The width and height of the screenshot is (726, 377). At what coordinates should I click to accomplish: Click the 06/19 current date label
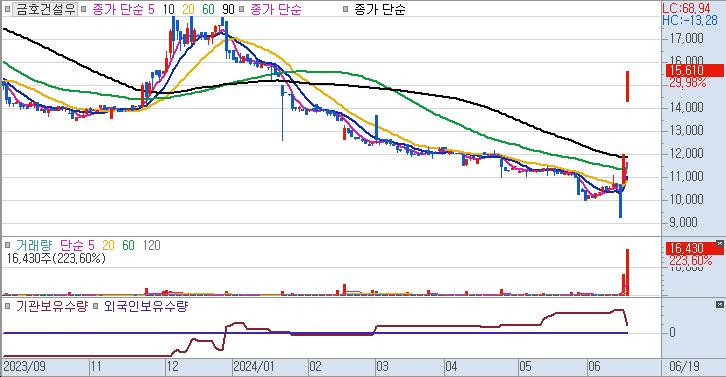pyautogui.click(x=684, y=367)
